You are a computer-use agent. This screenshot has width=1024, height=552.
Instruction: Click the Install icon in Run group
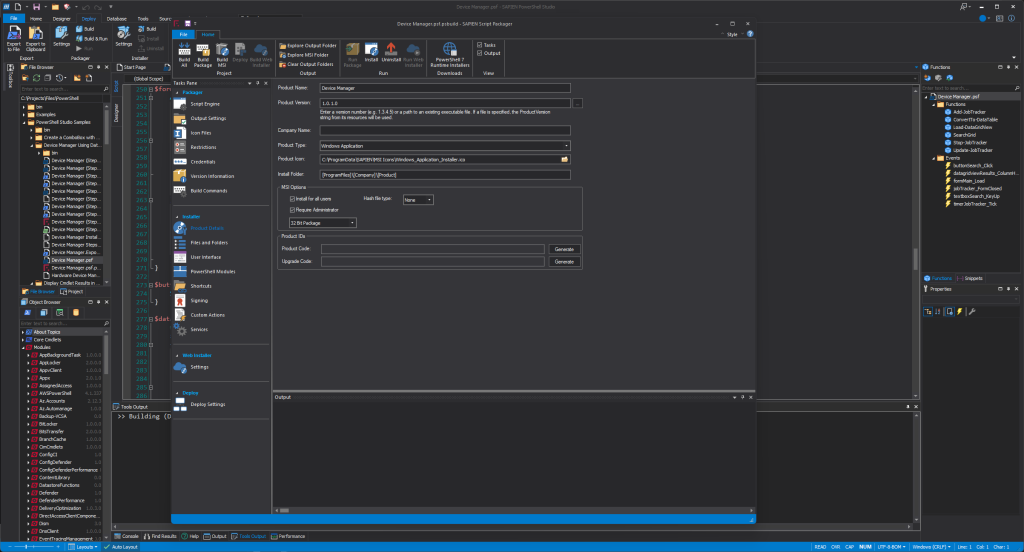(371, 51)
